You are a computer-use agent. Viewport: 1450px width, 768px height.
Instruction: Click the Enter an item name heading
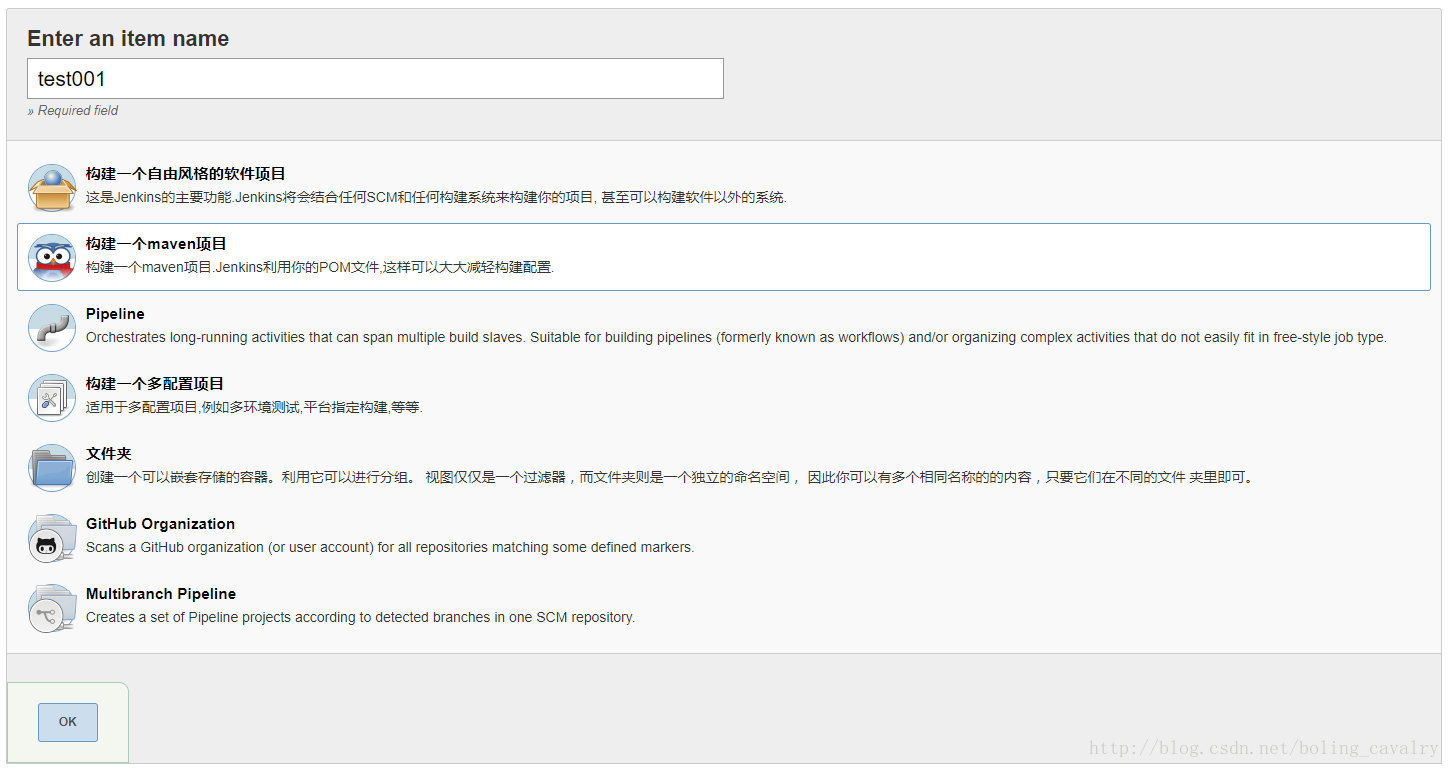(x=128, y=39)
